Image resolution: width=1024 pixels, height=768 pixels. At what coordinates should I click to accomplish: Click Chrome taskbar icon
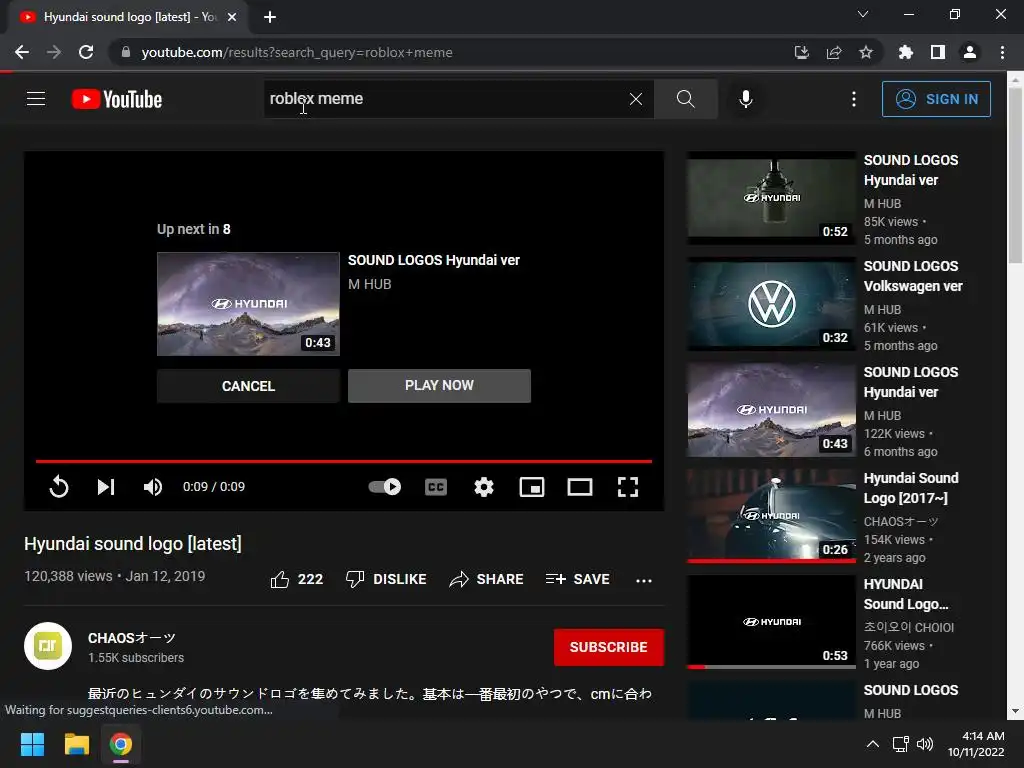pos(120,744)
